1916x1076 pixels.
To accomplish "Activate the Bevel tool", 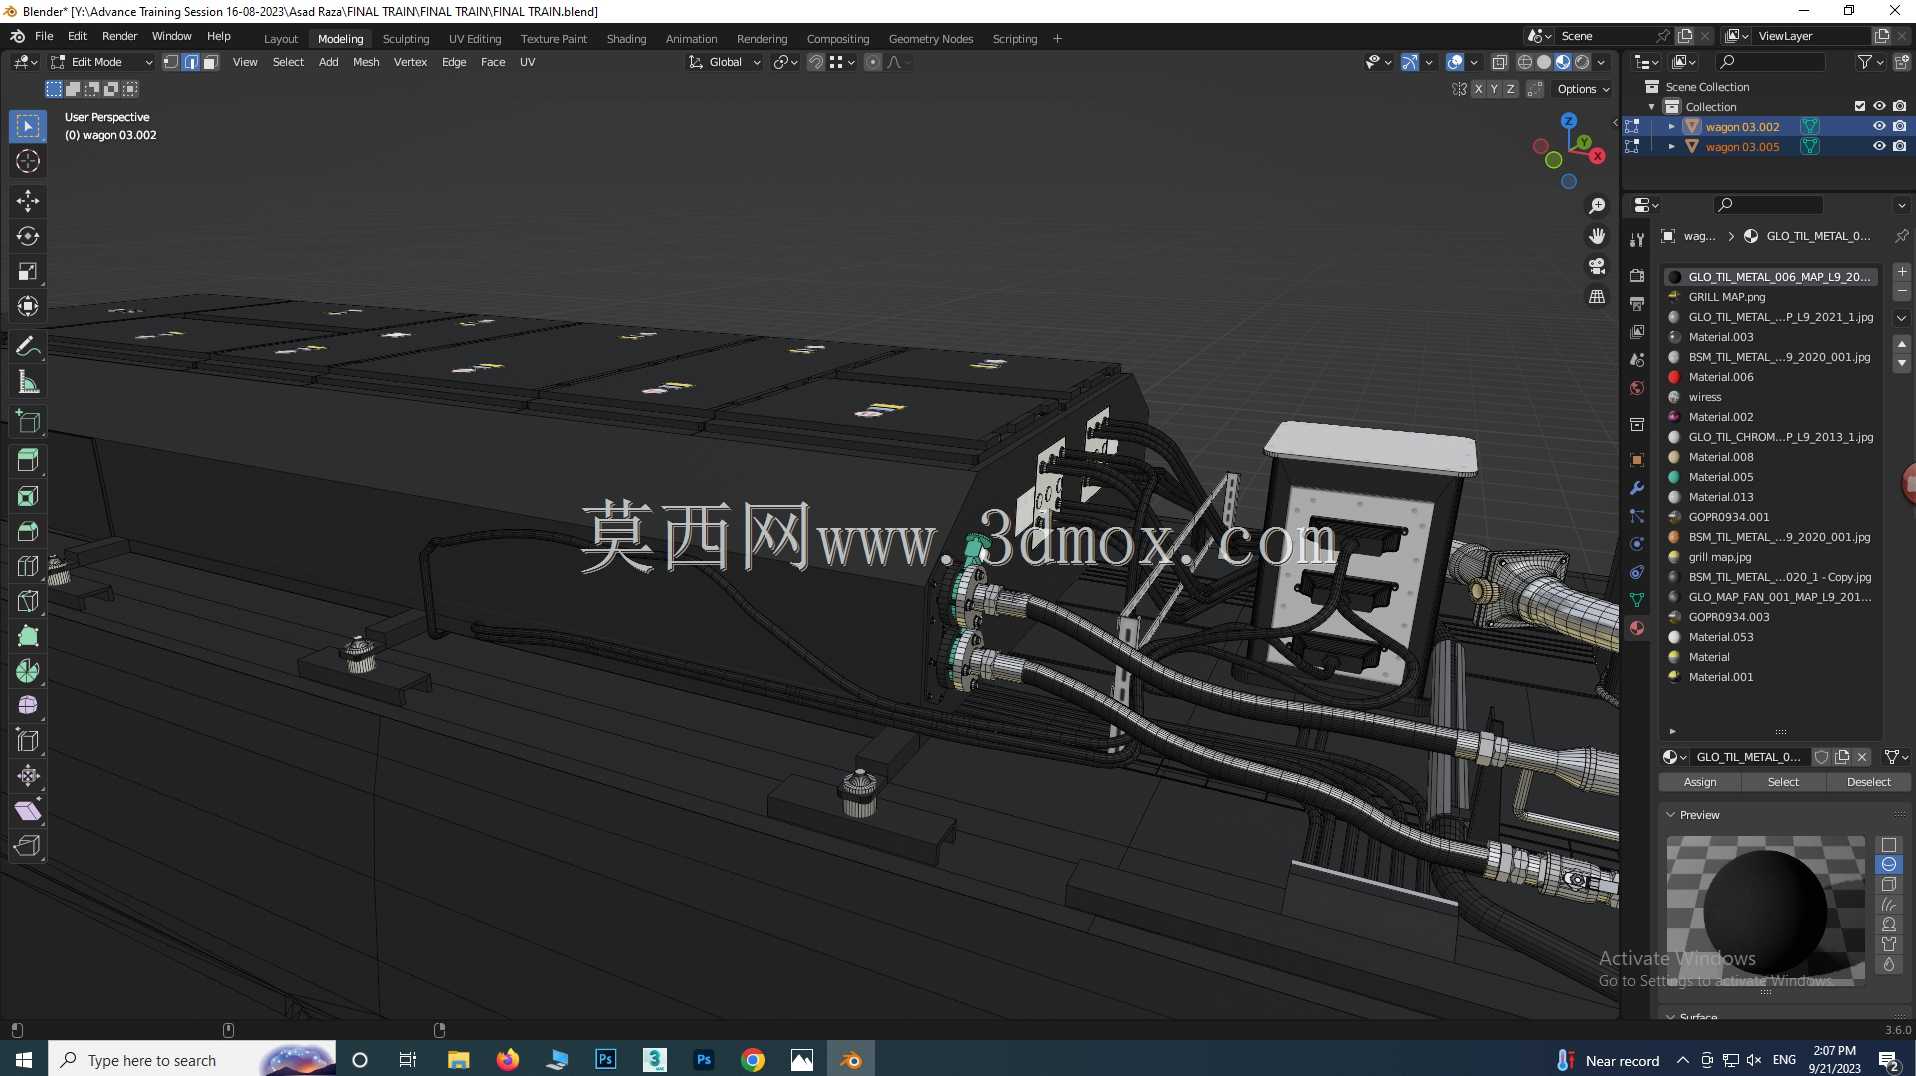I will point(28,531).
